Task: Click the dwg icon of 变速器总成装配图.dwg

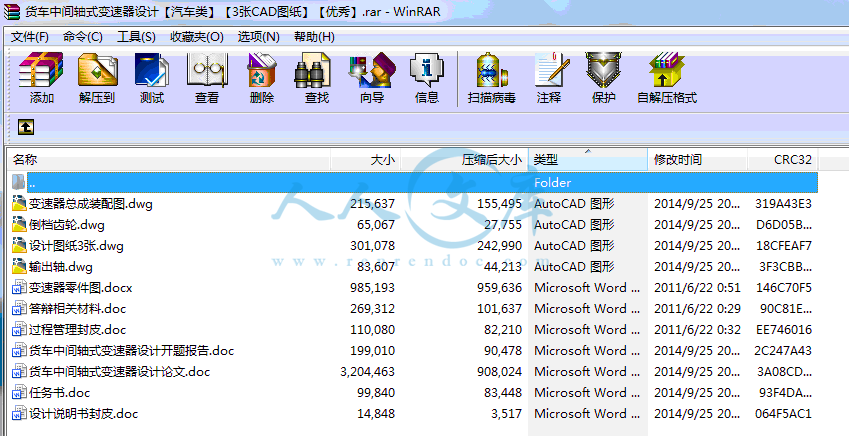Action: click(x=19, y=204)
